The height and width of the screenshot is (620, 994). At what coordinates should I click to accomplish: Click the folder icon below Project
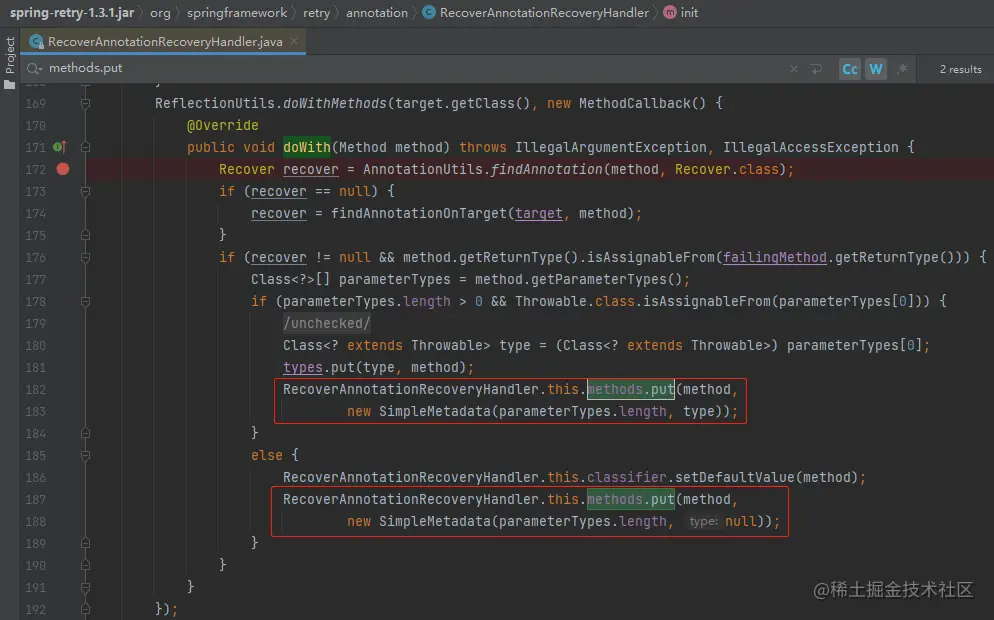(10, 84)
